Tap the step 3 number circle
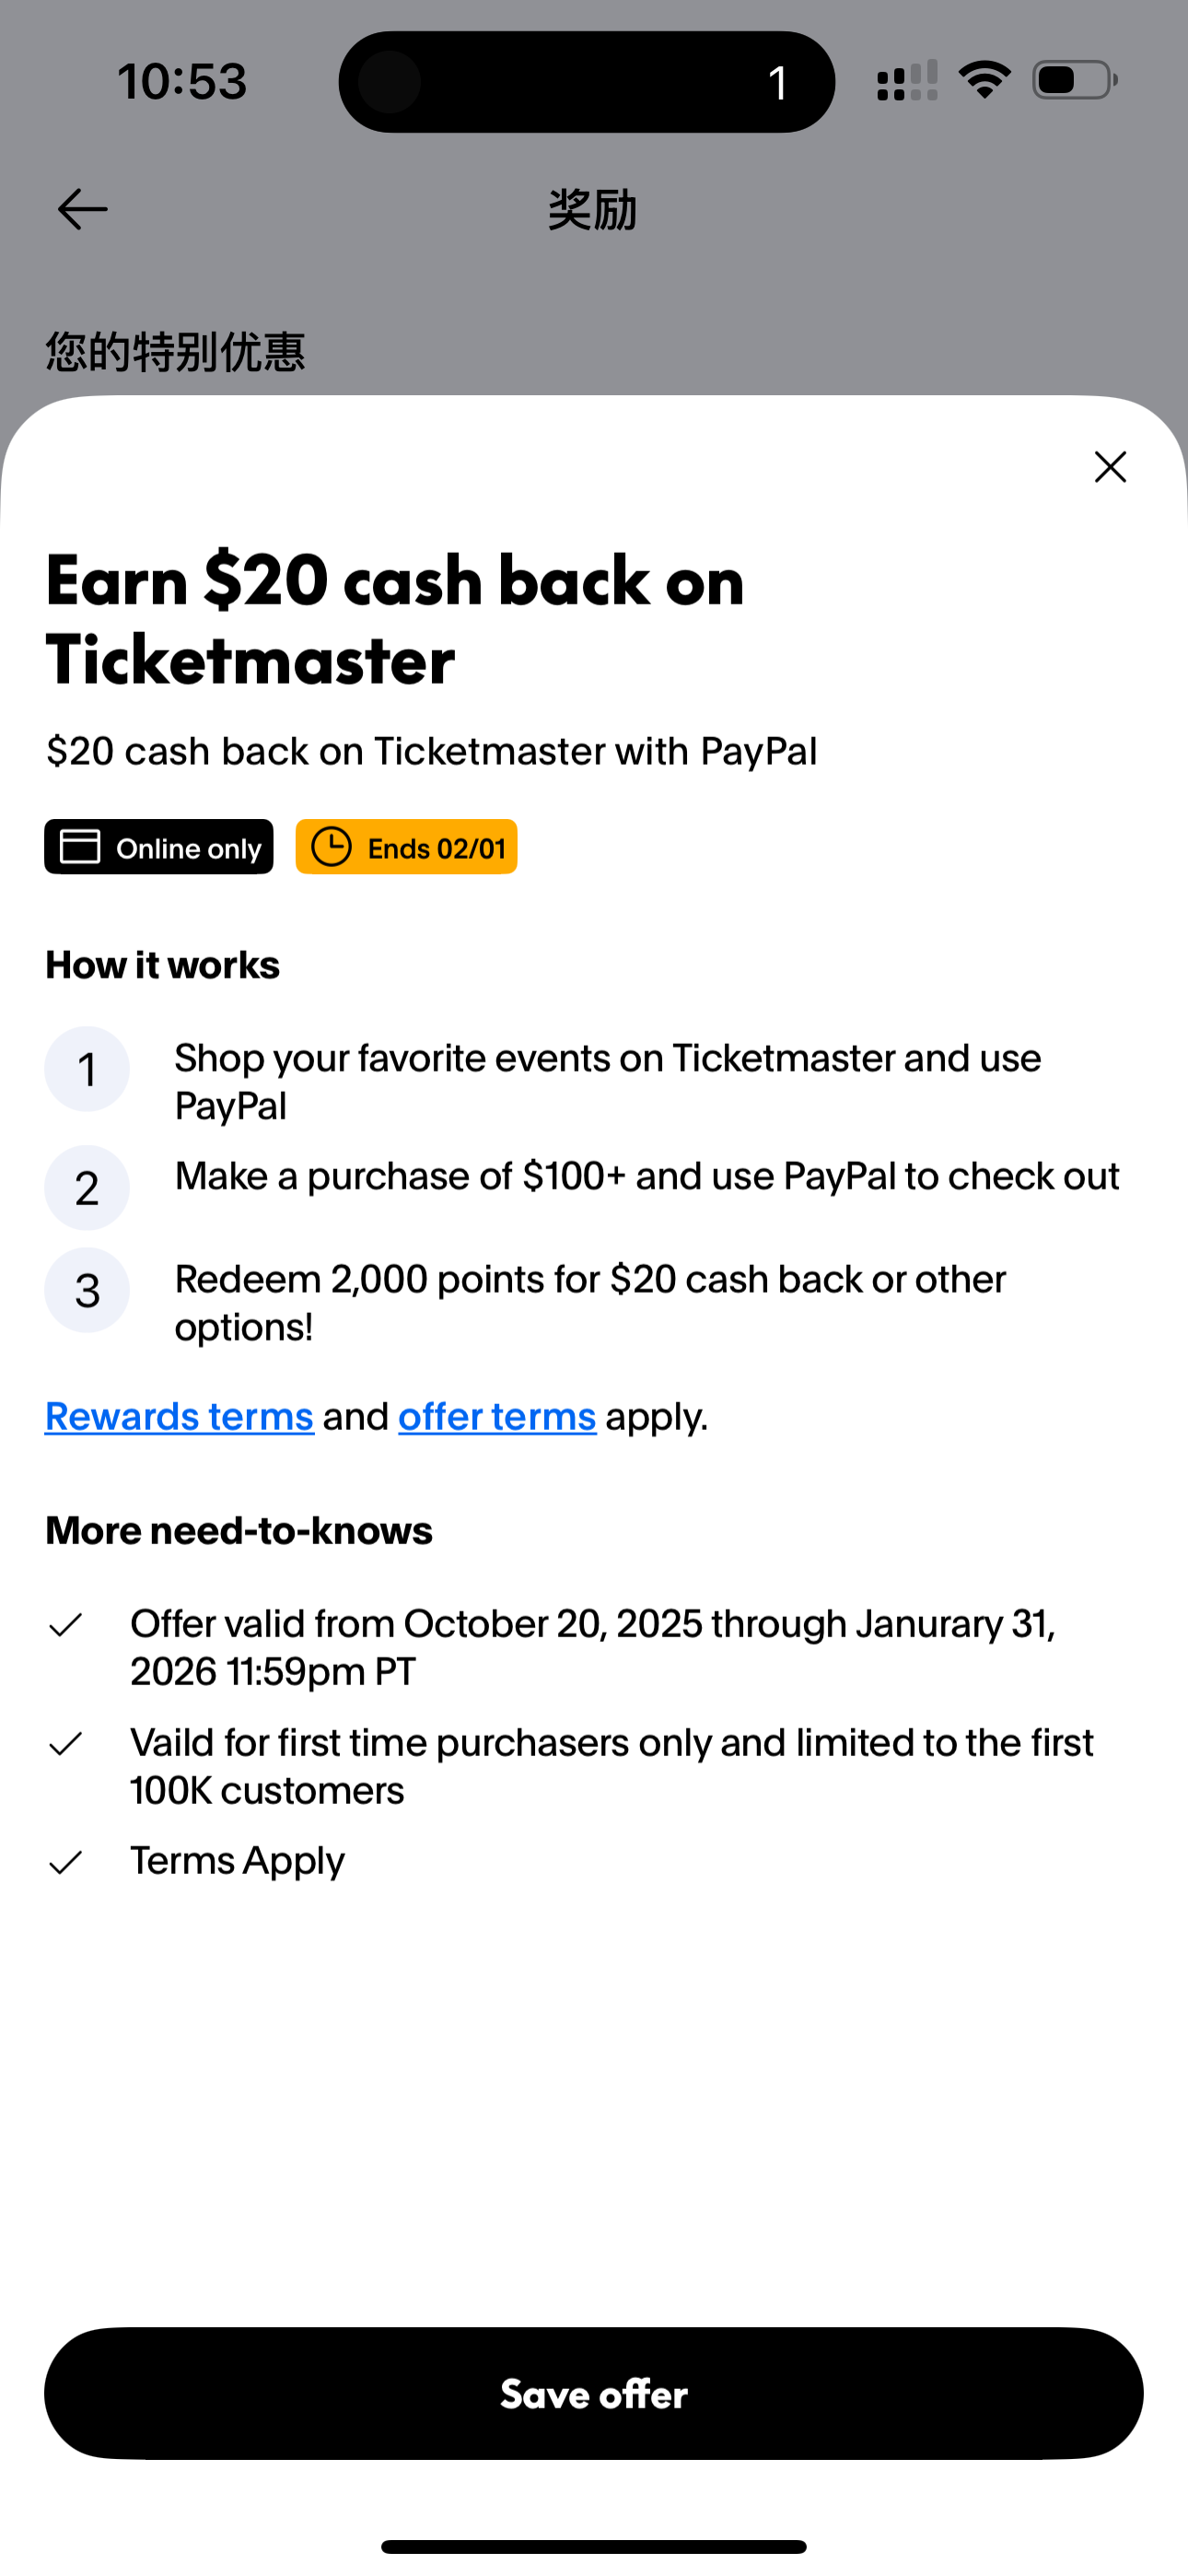This screenshot has height=2576, width=1188. coord(87,1290)
